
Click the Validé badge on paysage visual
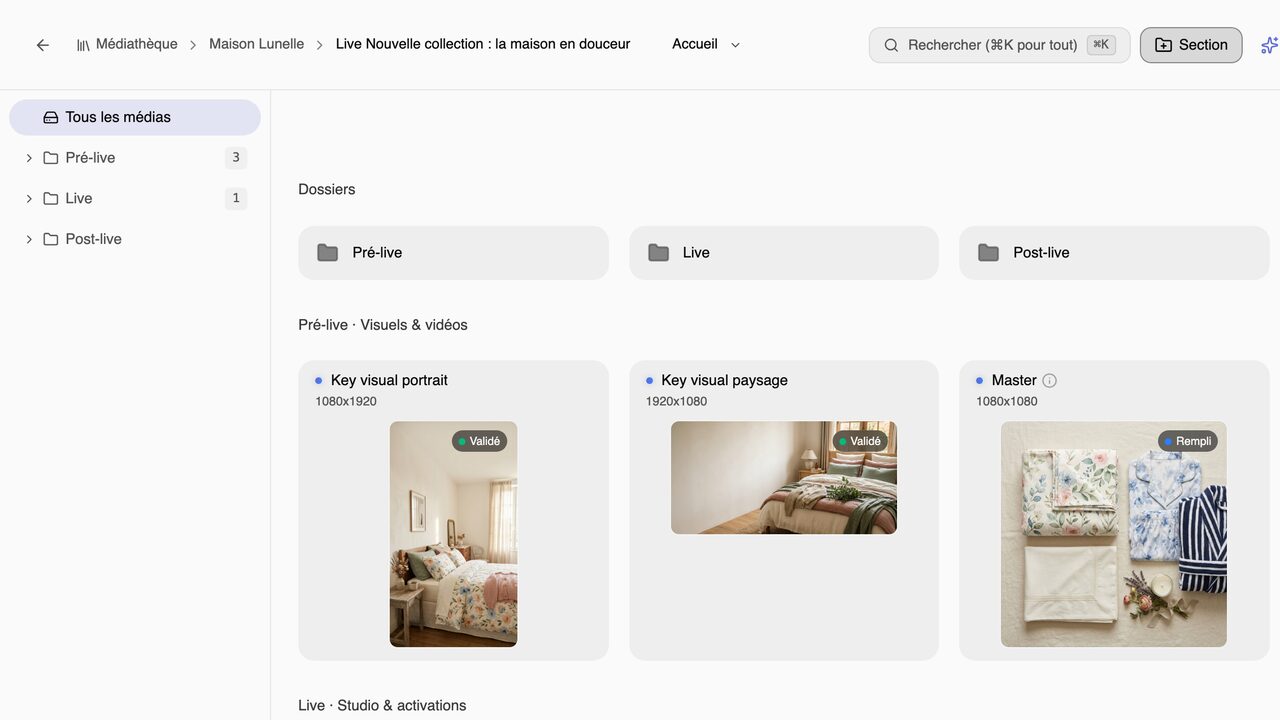[x=860, y=441]
